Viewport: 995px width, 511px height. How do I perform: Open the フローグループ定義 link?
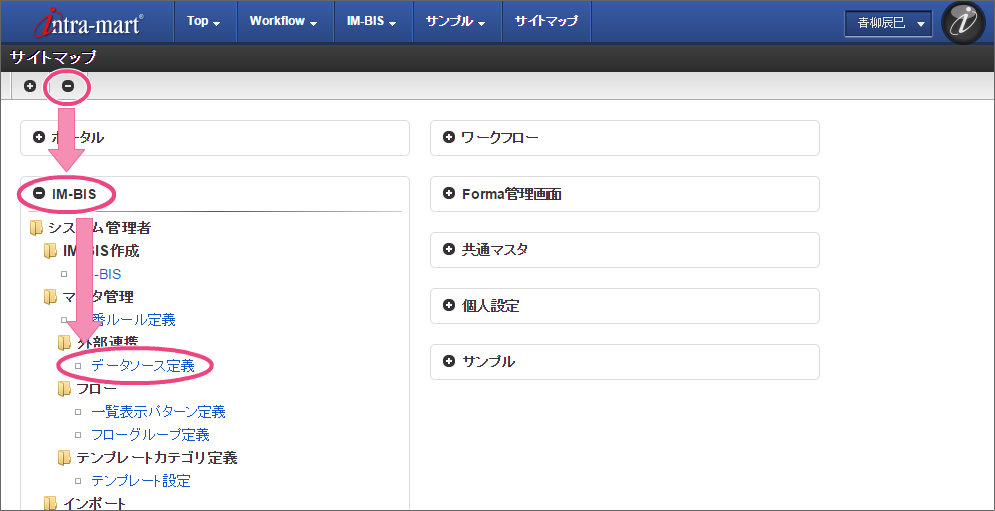pyautogui.click(x=150, y=435)
